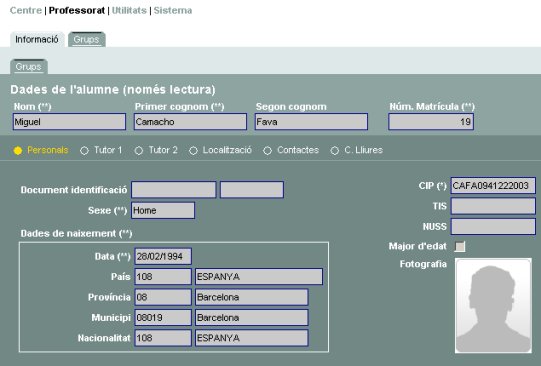This screenshot has width=541, height=366.
Task: Click the Nacionalitat name field ESPANYA
Action: click(252, 338)
